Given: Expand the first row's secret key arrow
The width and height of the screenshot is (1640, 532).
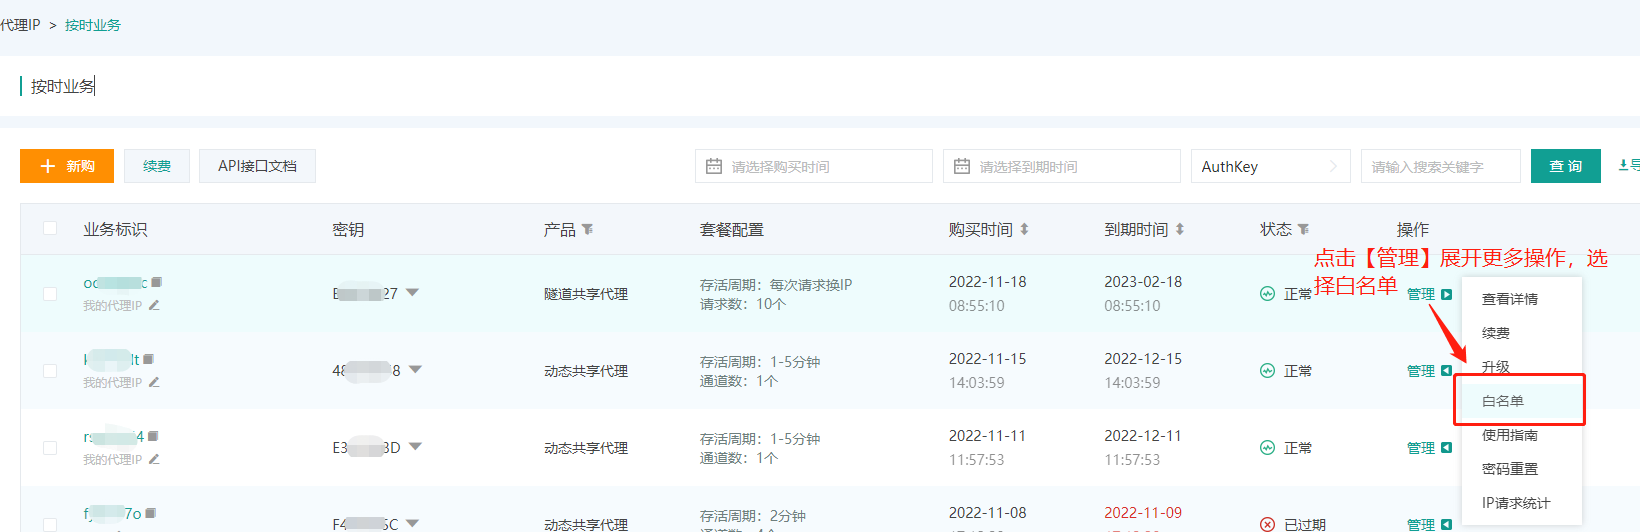Looking at the screenshot, I should 413,293.
